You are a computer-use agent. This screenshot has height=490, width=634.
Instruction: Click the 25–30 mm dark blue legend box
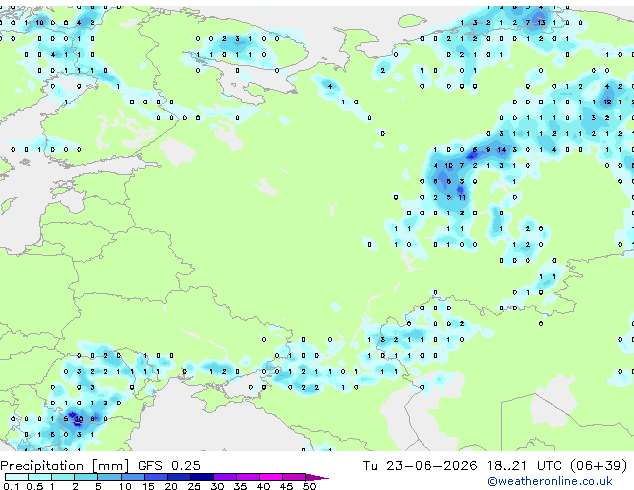coord(202,477)
